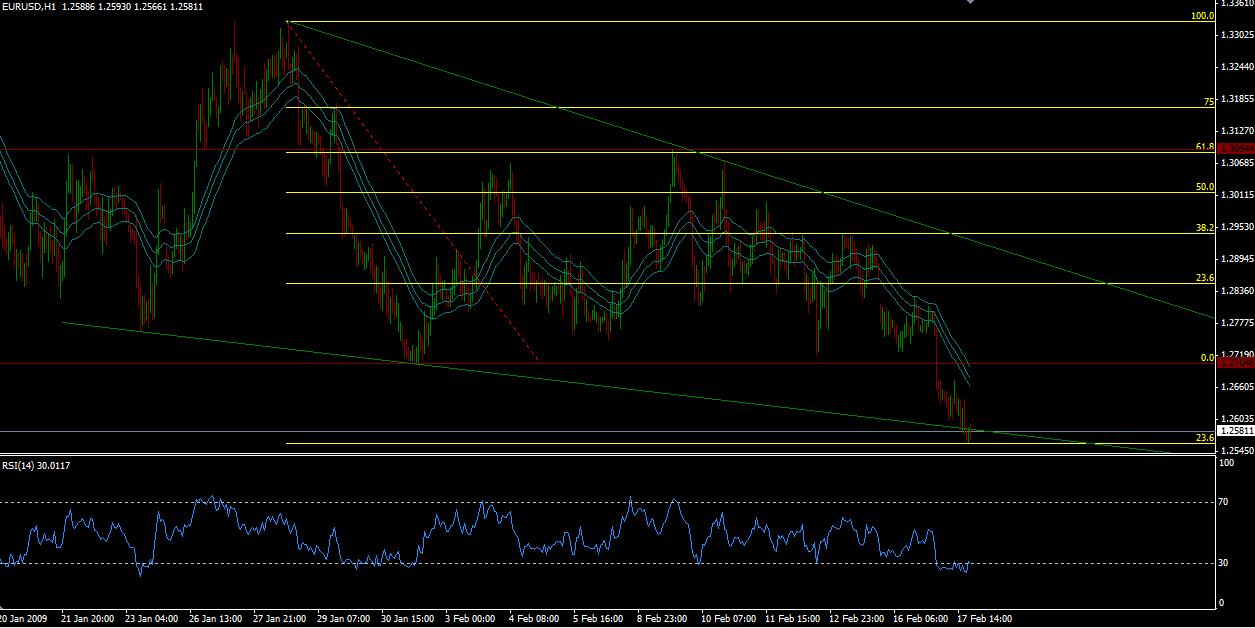
Task: Select the red dashed Fibonacci base line
Action: (x=413, y=190)
